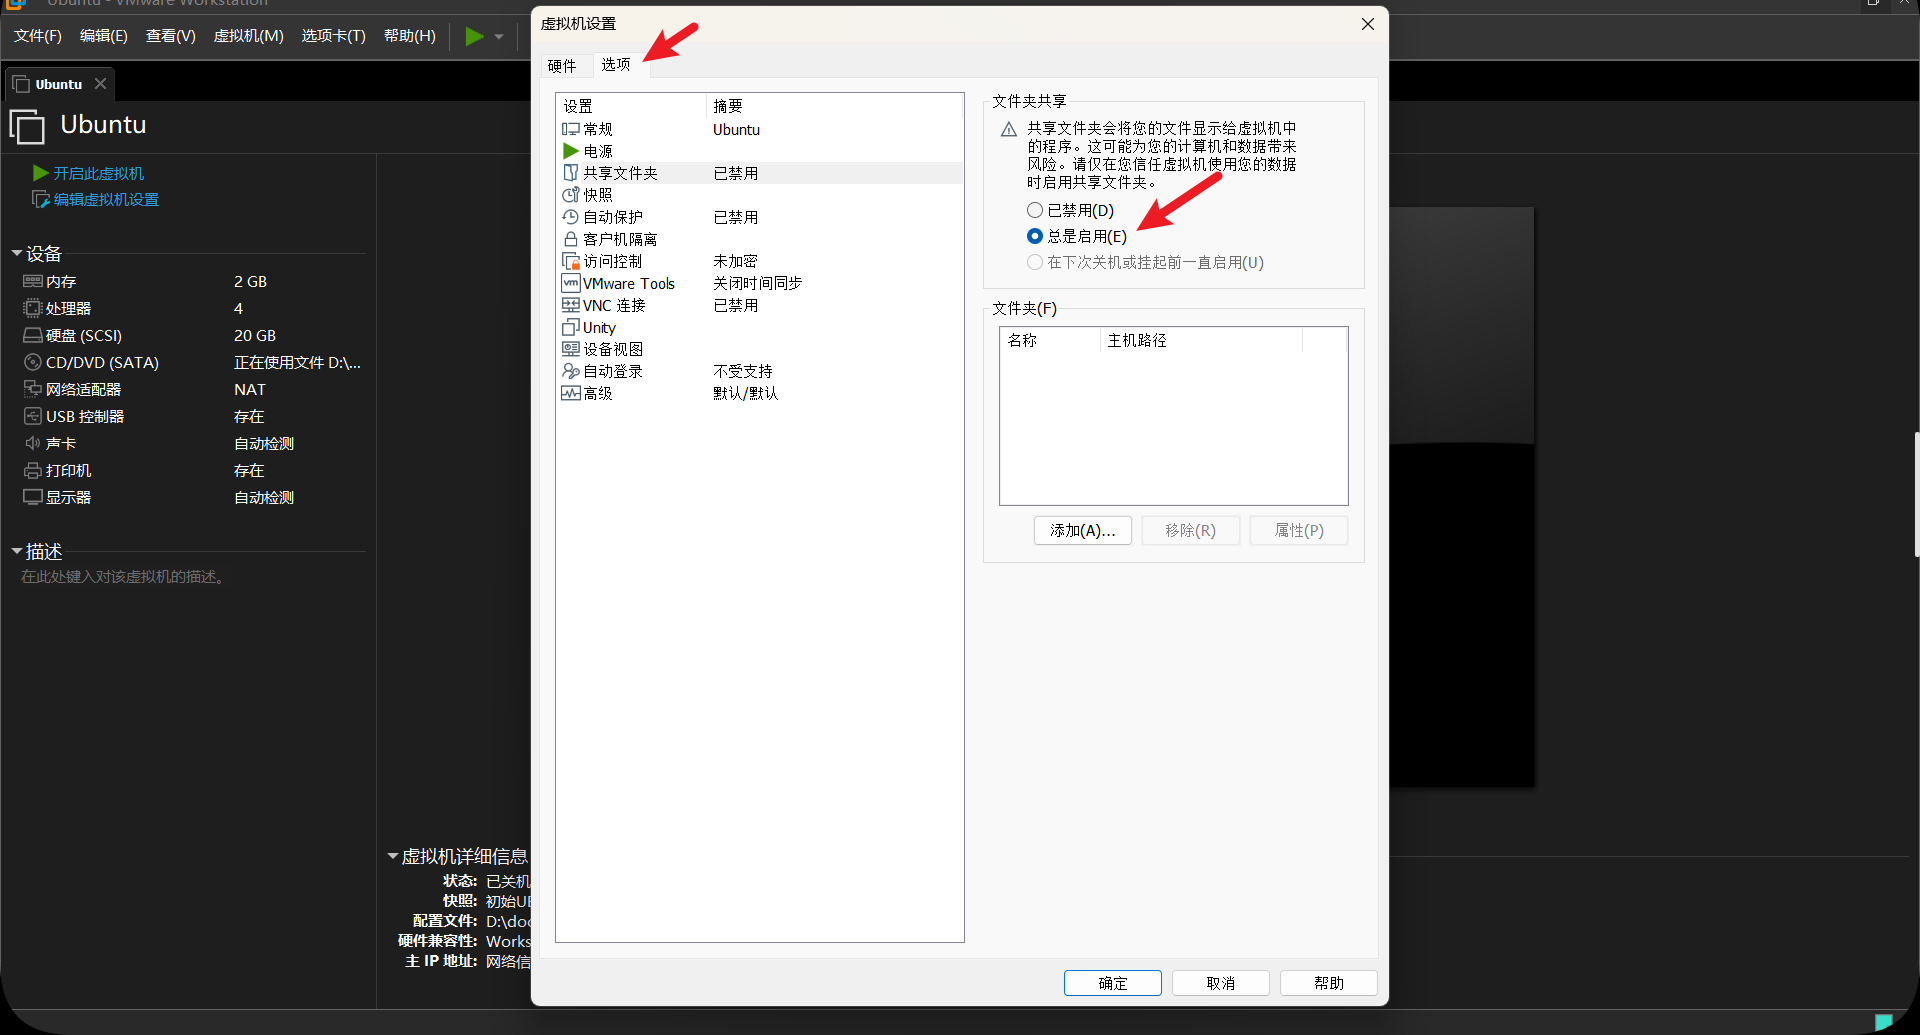Click the 开启此虚拟机 link

(x=99, y=173)
